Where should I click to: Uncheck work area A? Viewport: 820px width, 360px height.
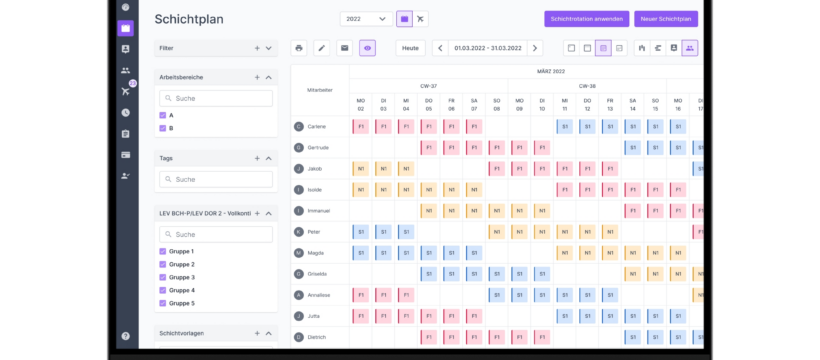click(163, 115)
